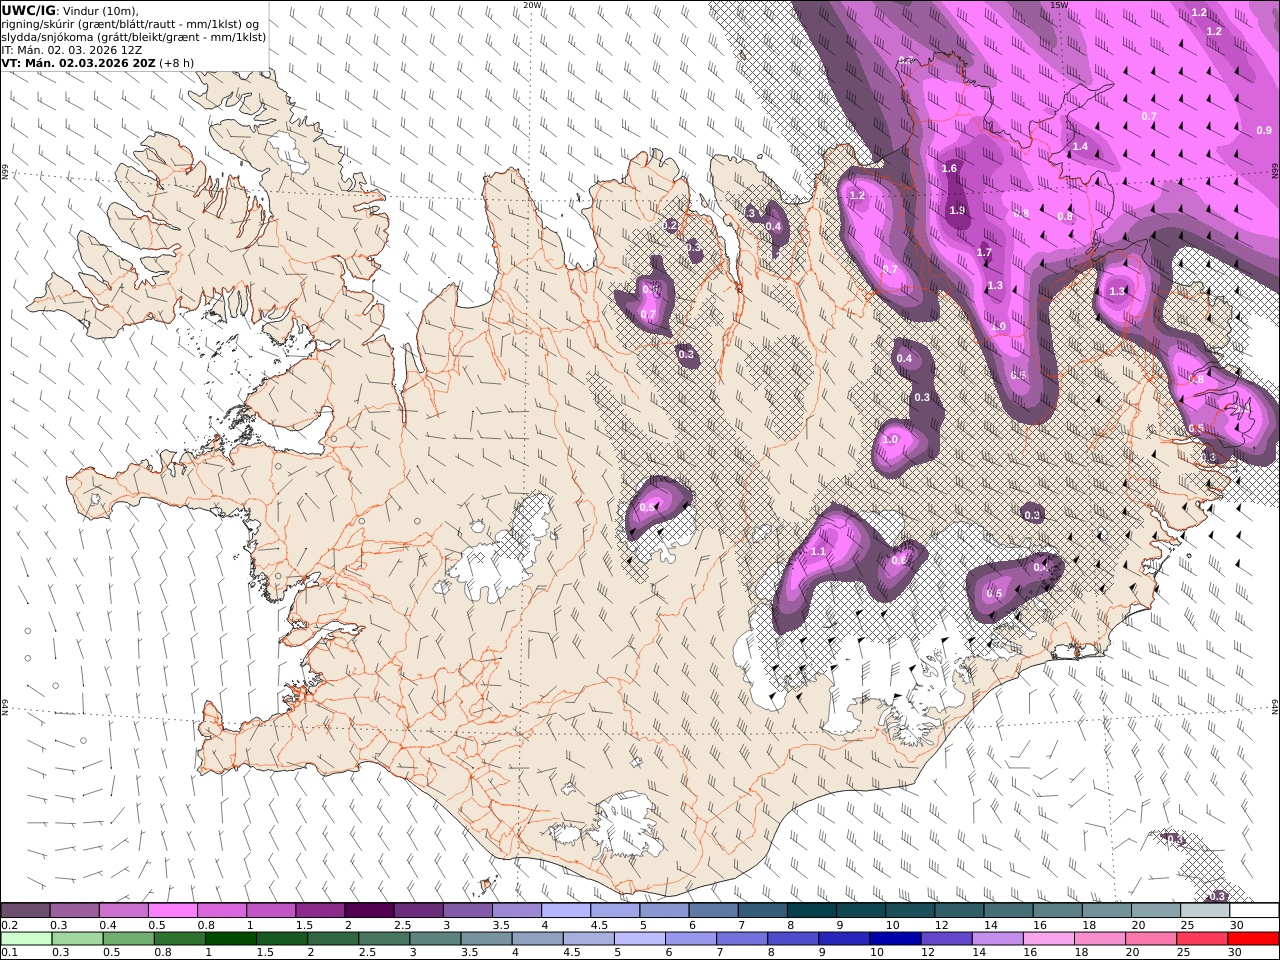Click the '15W' longitude label

pyautogui.click(x=1059, y=5)
